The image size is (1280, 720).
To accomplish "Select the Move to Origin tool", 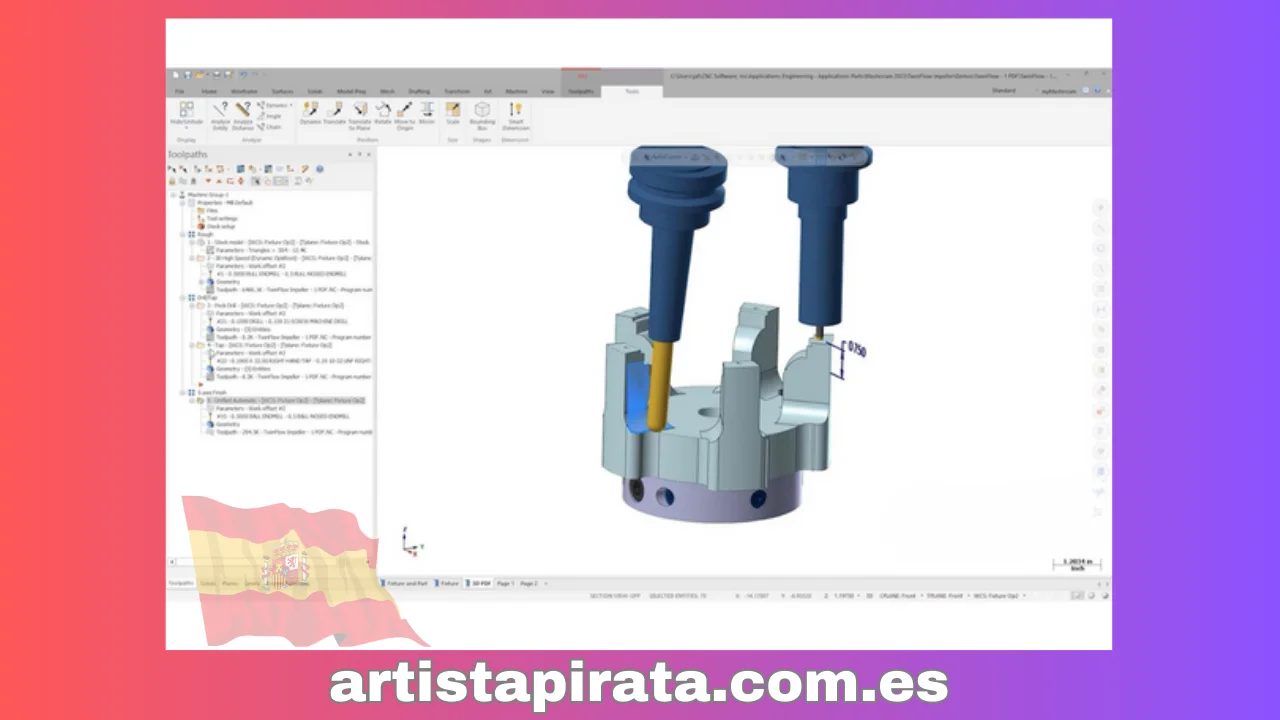I will [405, 115].
